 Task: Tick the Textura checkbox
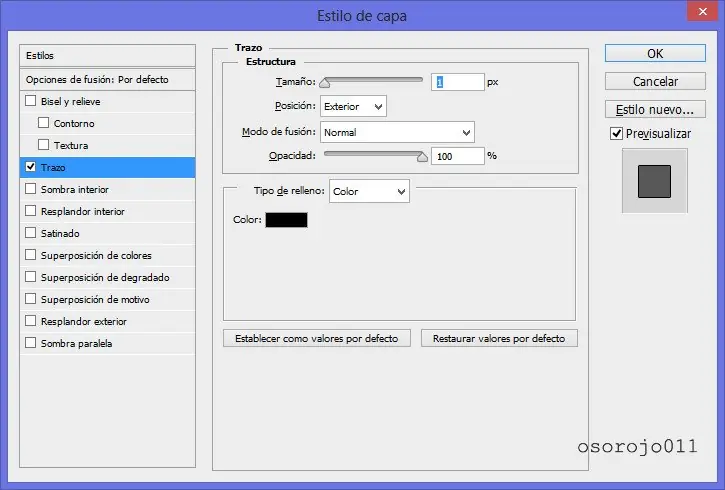(43, 145)
